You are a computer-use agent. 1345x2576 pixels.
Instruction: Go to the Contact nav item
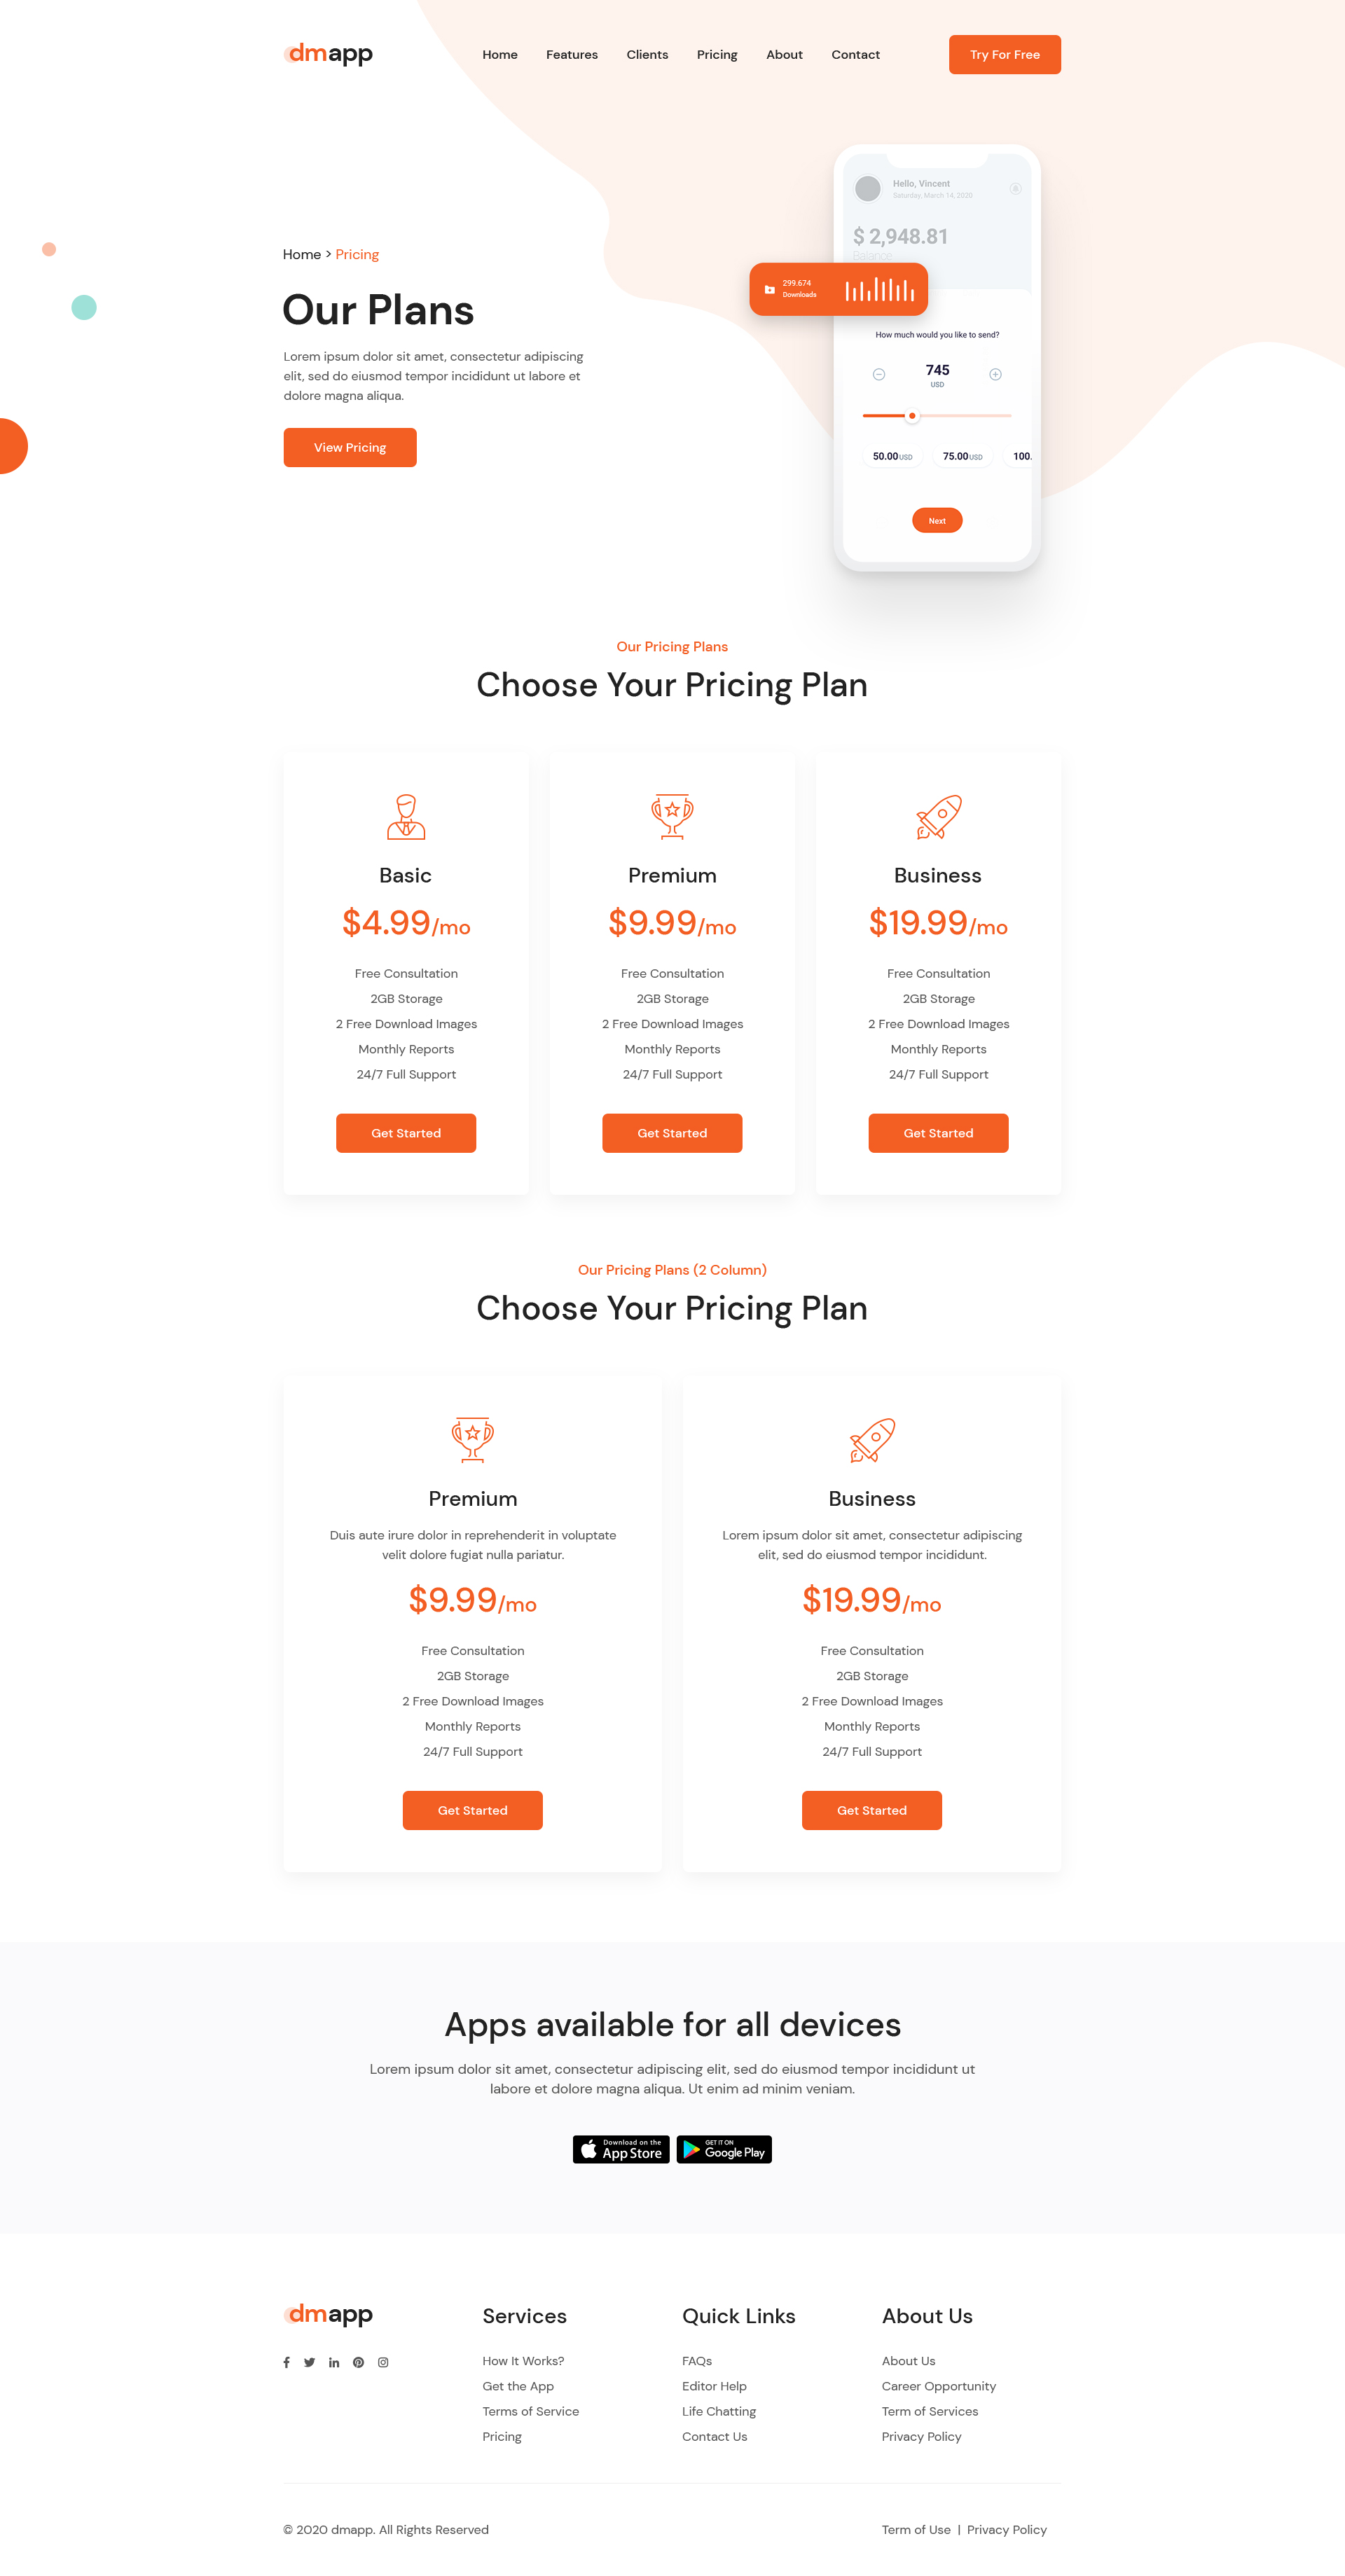855,55
